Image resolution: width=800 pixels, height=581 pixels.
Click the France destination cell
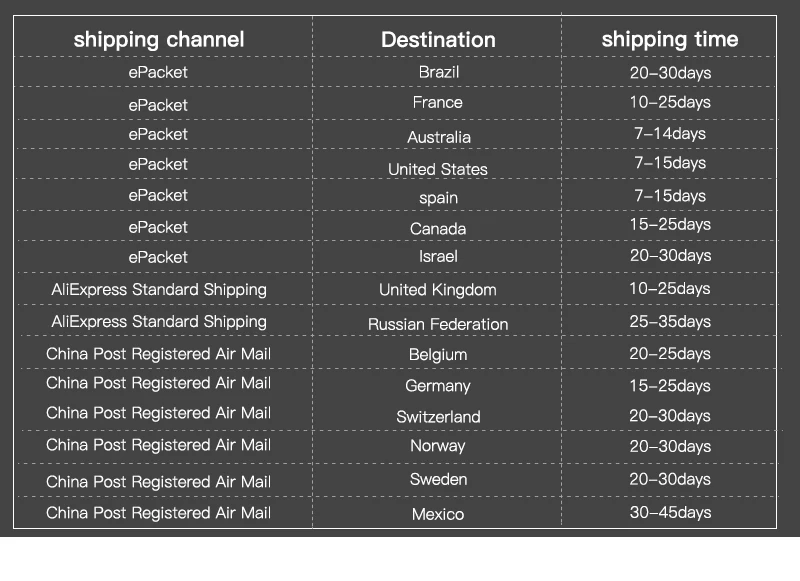pos(438,102)
